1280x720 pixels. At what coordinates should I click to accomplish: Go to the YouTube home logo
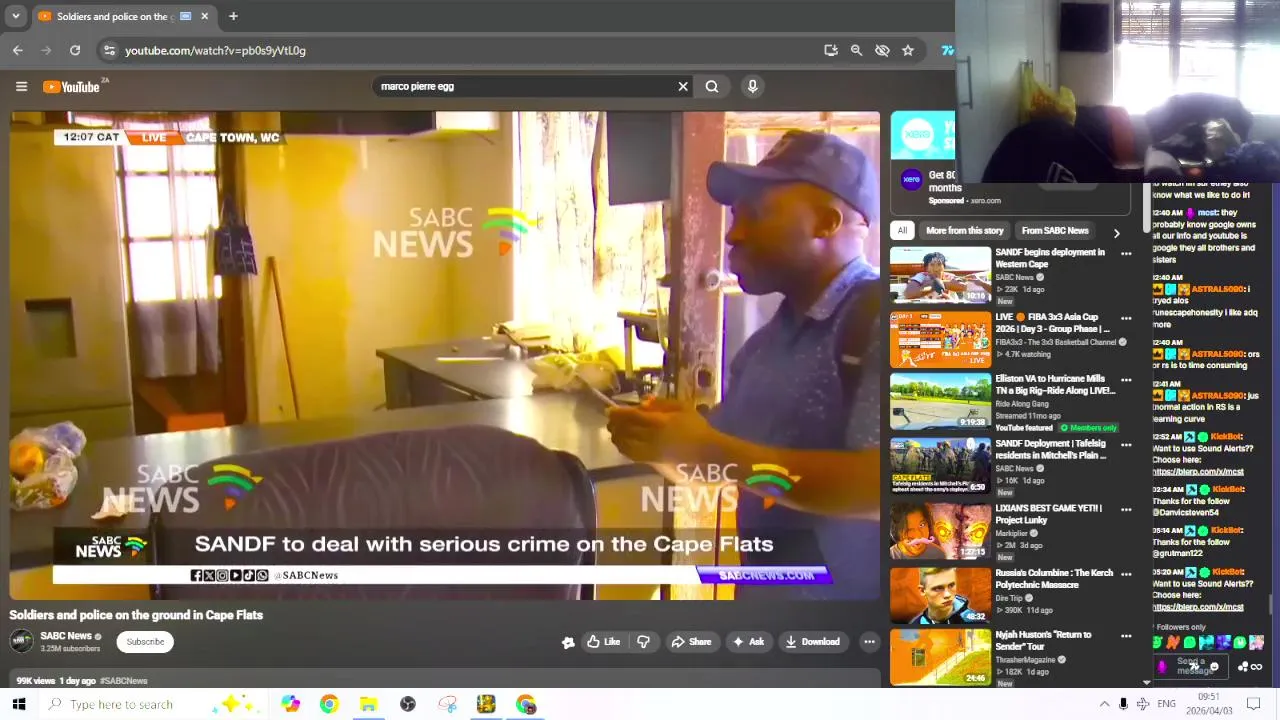click(x=72, y=87)
